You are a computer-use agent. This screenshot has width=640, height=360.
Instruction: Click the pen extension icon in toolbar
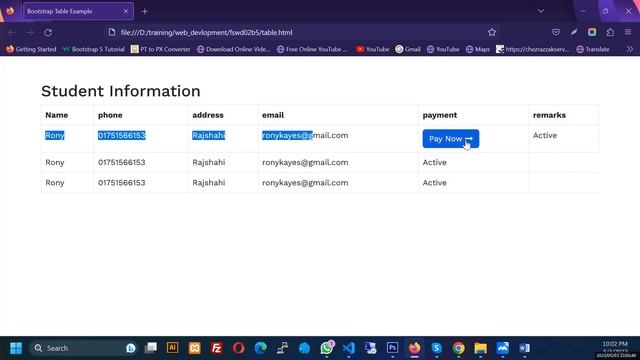point(574,32)
